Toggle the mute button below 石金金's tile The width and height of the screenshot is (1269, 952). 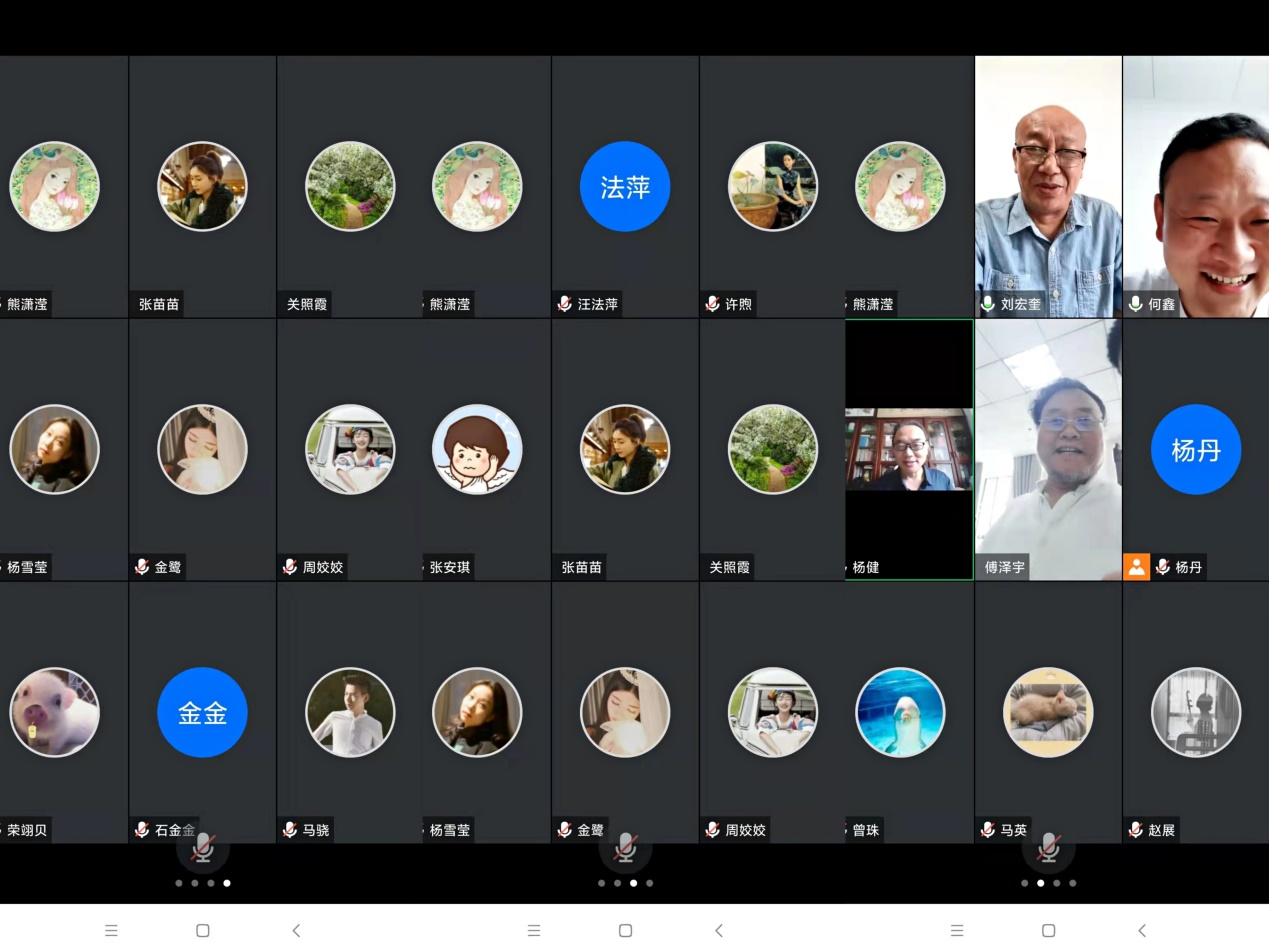click(203, 848)
